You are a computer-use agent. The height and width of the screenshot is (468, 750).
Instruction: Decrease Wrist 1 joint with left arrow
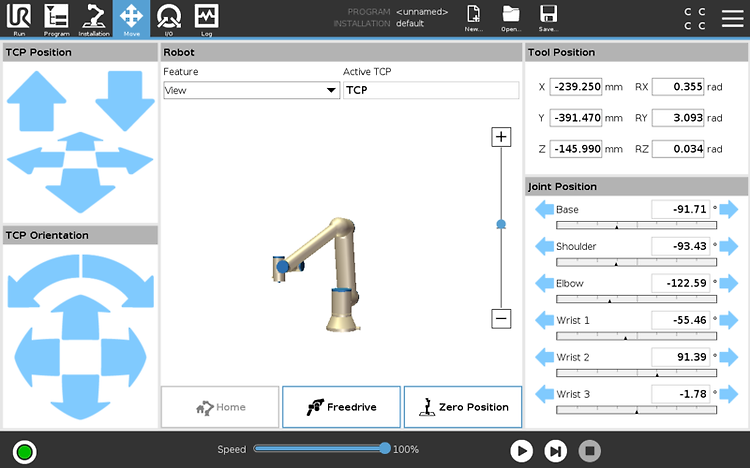(x=544, y=320)
